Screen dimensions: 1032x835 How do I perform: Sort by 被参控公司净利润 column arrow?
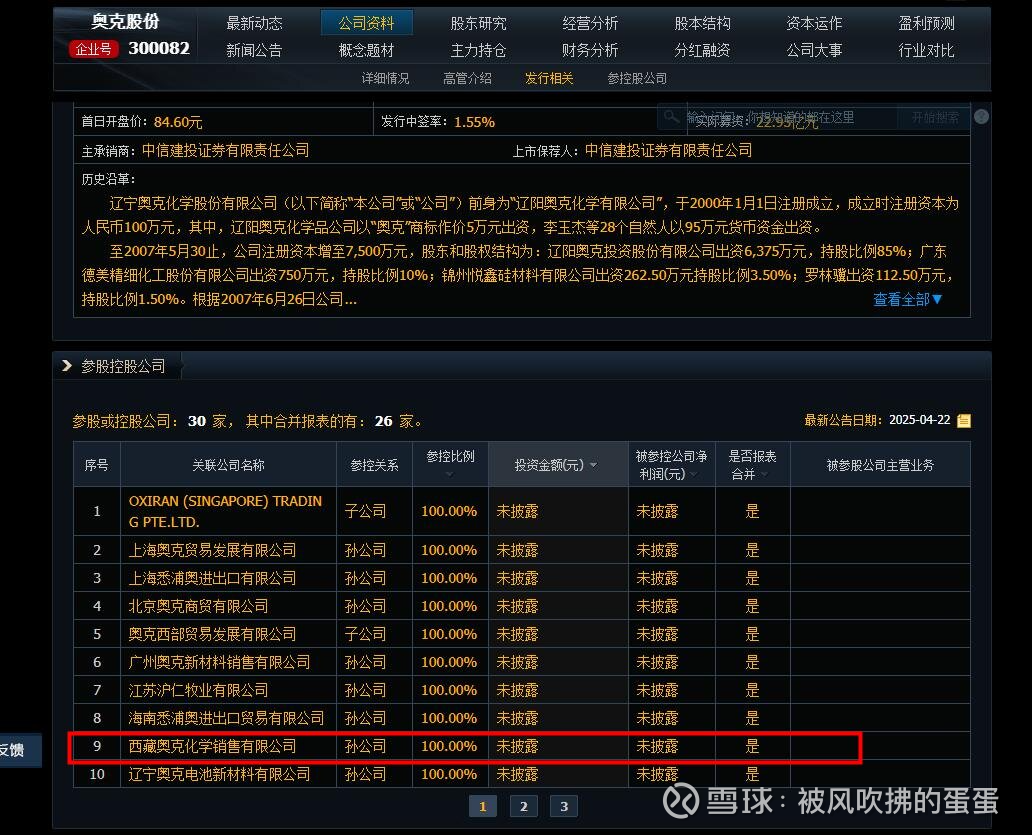point(694,474)
